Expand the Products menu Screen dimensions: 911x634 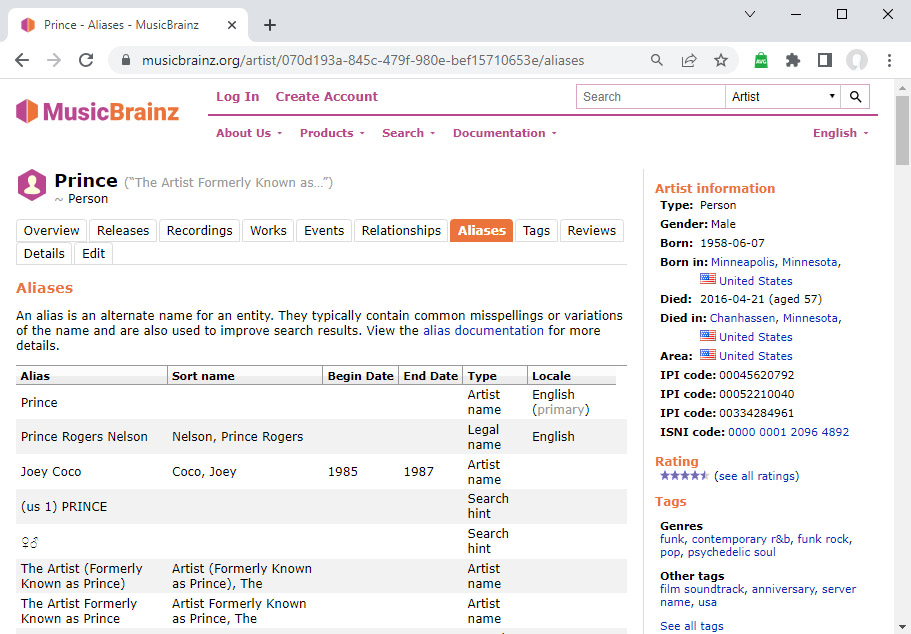point(332,133)
